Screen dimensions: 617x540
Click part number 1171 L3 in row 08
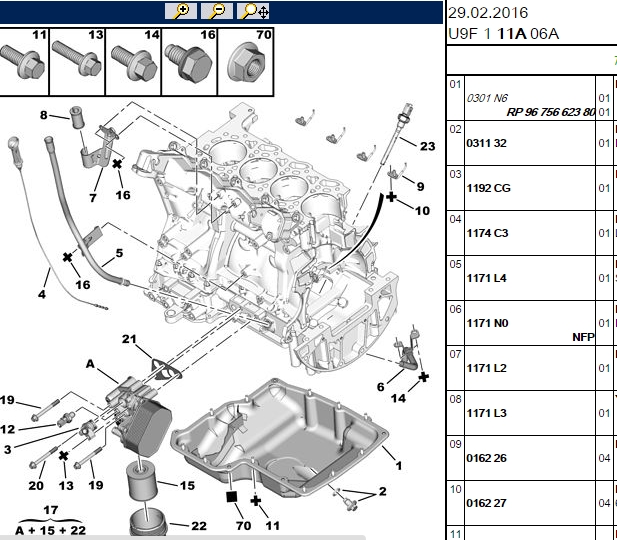click(486, 413)
